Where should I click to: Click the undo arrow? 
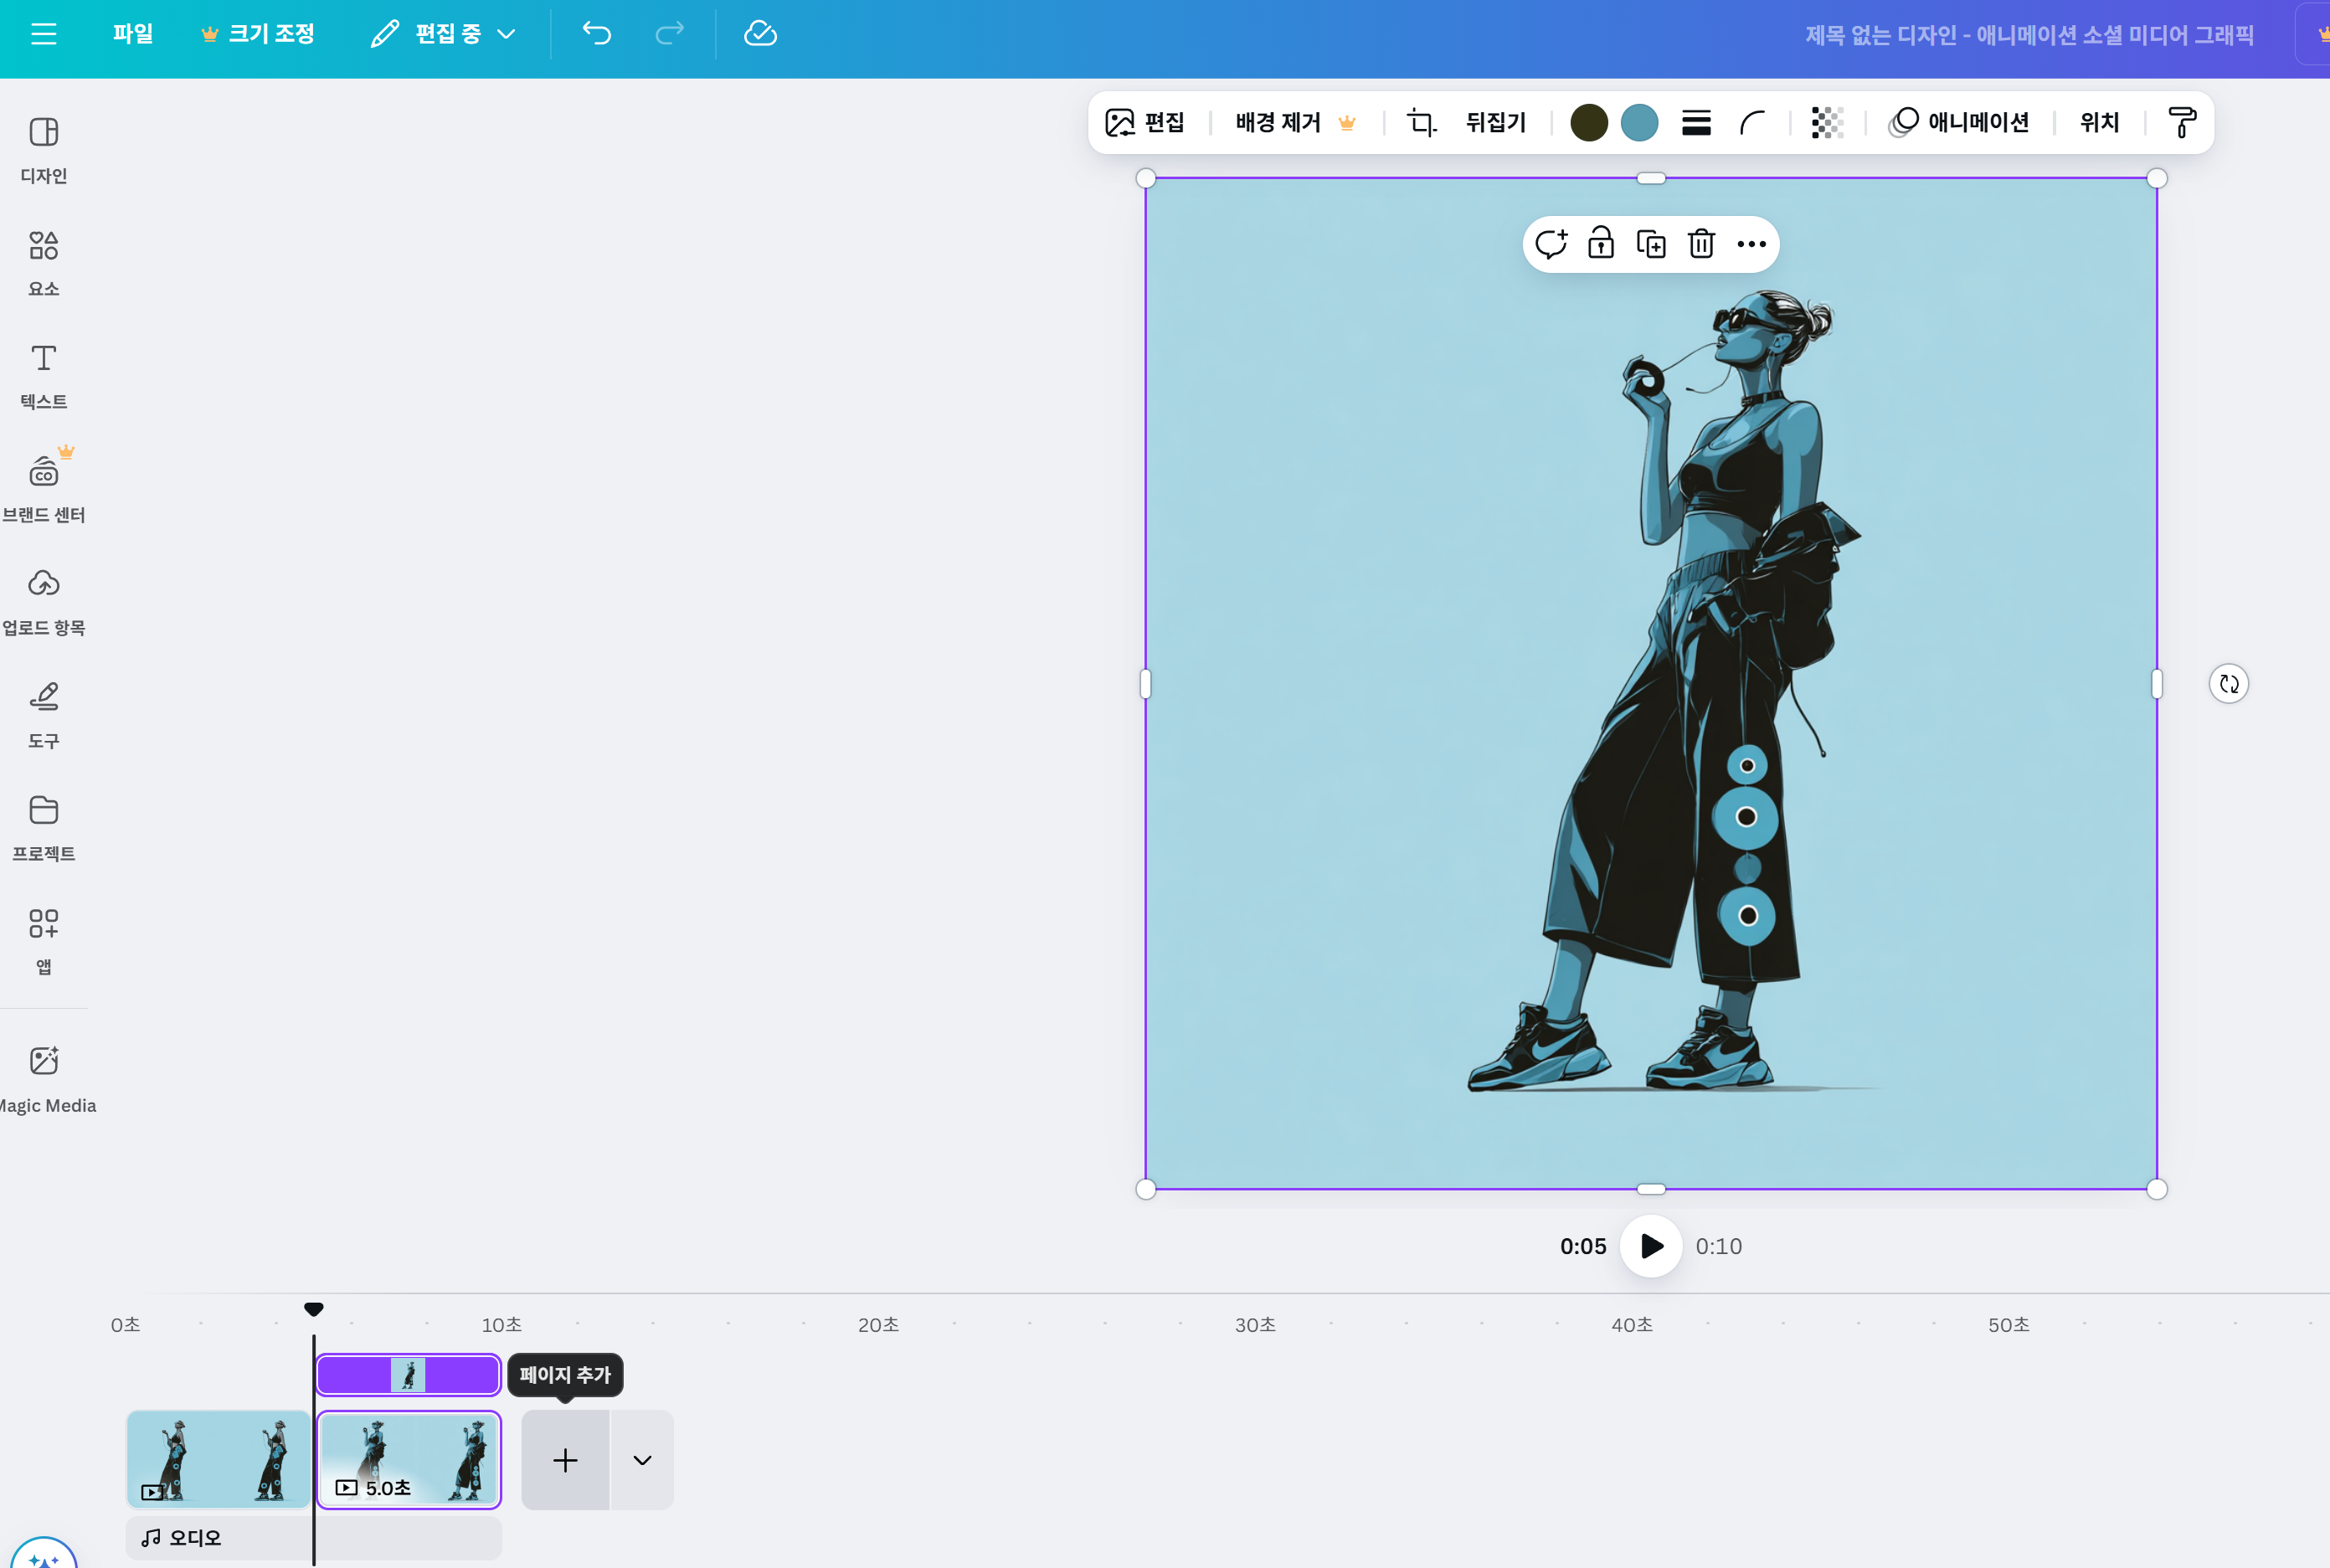click(x=596, y=34)
